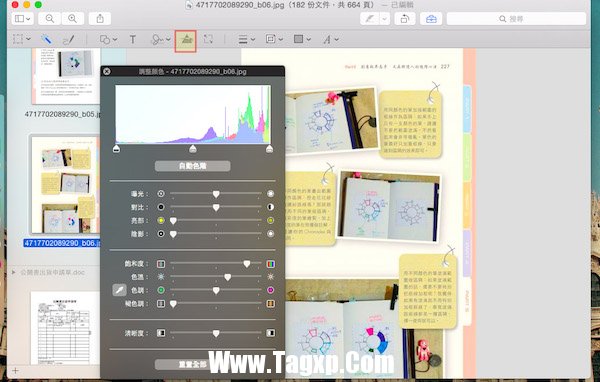
Task: Open the border color dropdown
Action: click(274, 39)
